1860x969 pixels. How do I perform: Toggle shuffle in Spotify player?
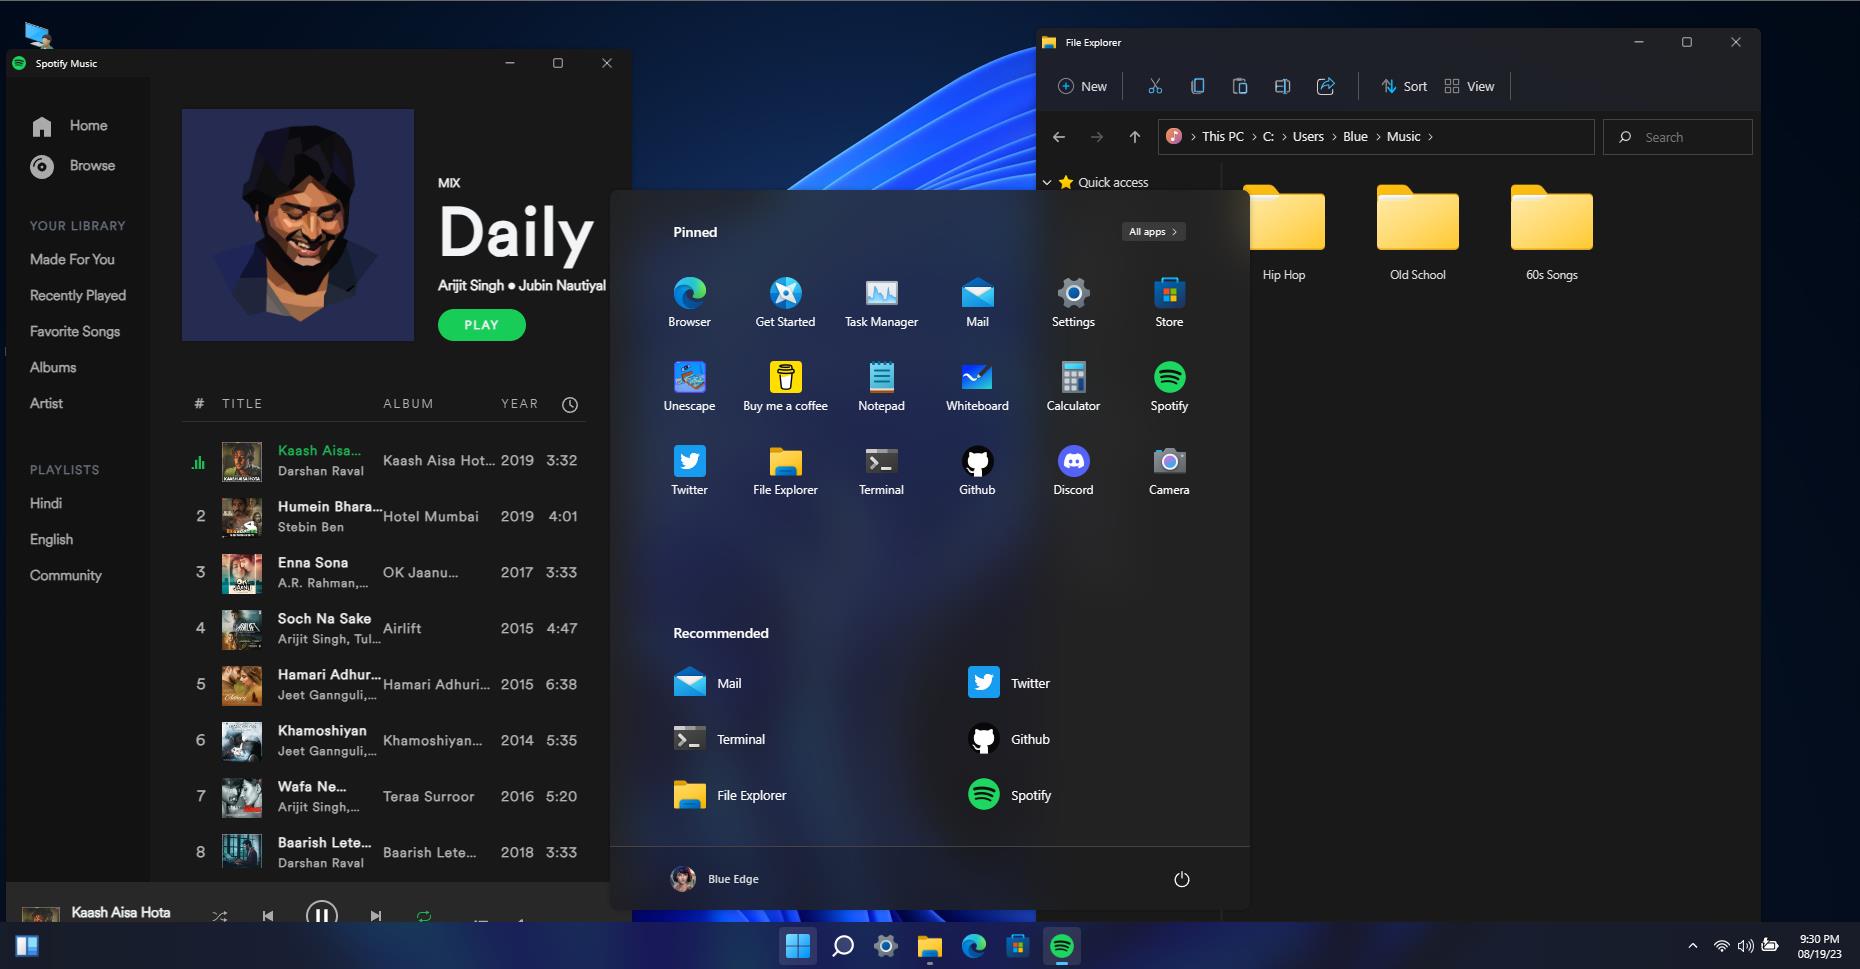[220, 915]
